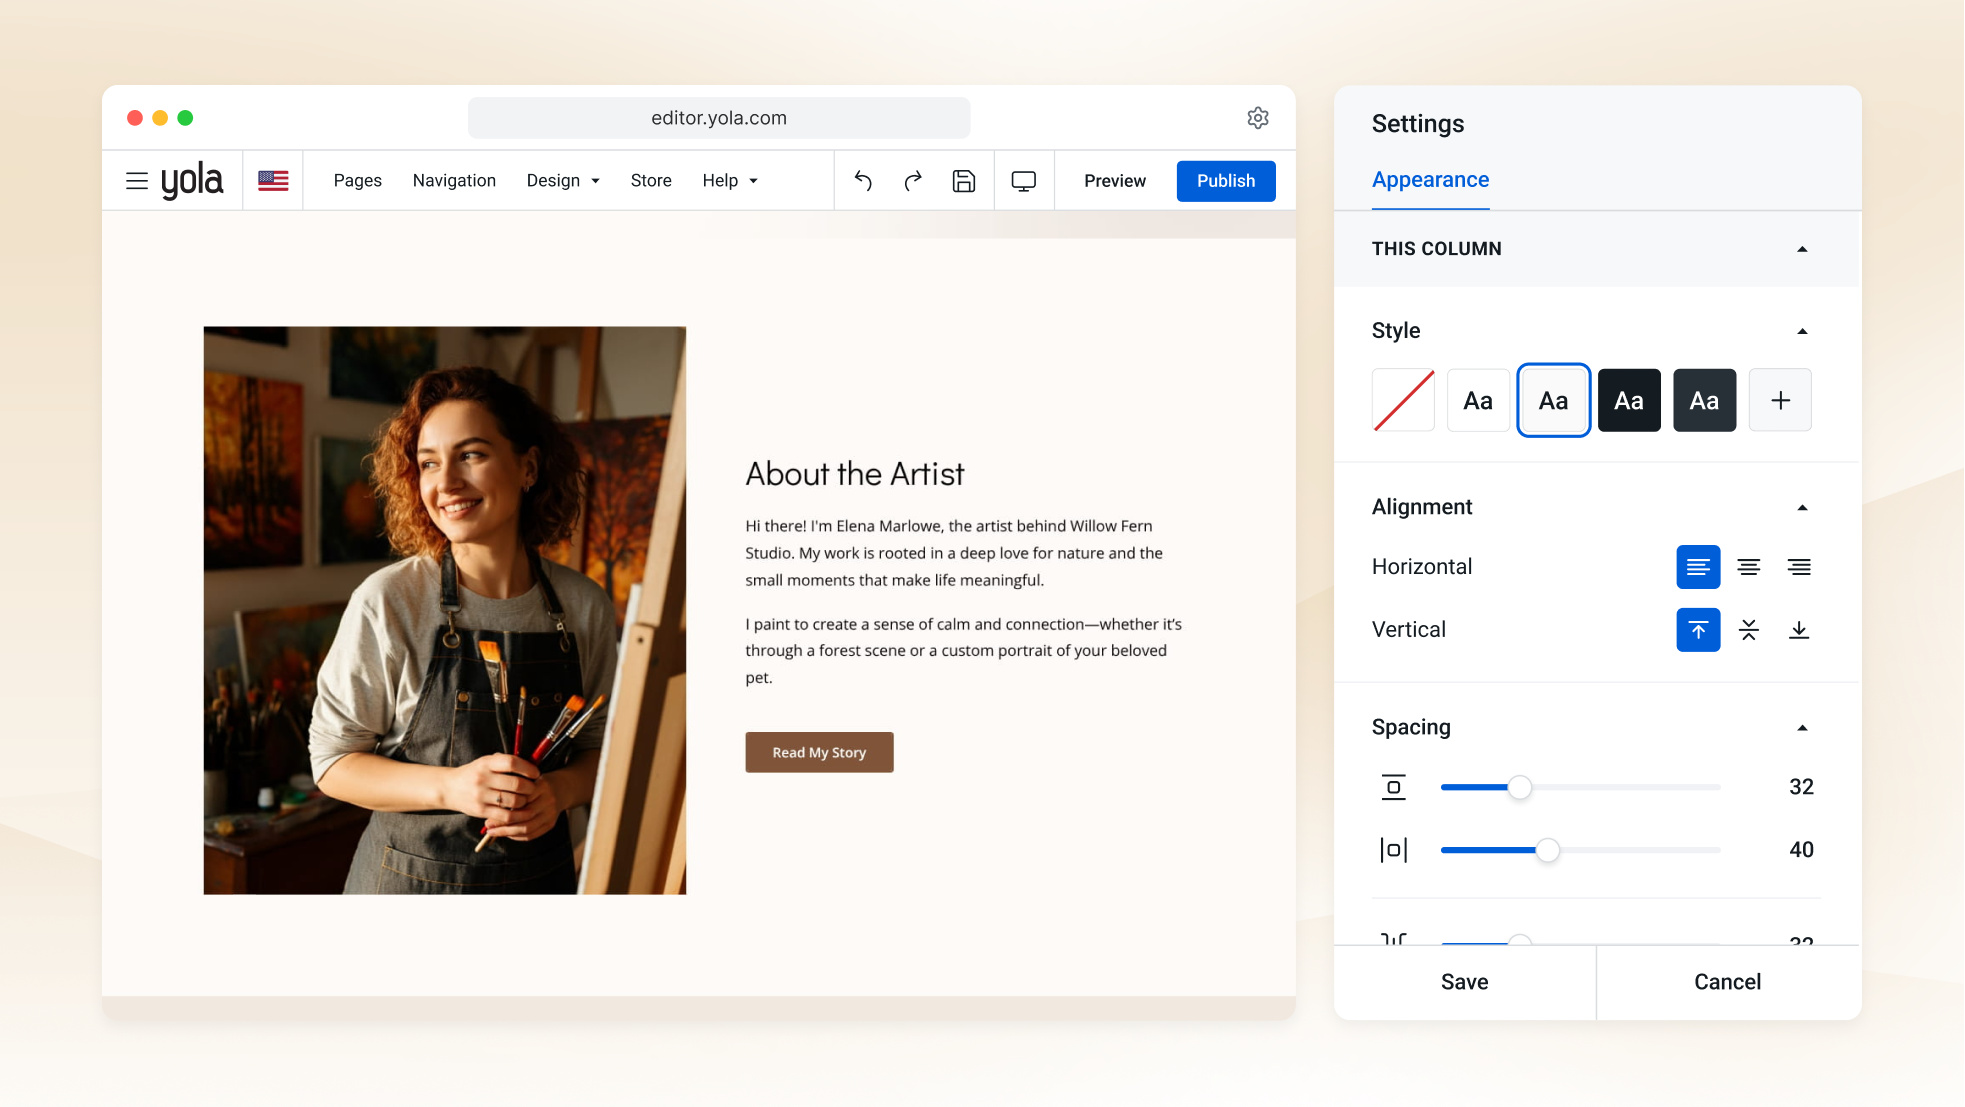Screen dimensions: 1965x1107
Task: Open the Design dropdown menu
Action: [563, 181]
